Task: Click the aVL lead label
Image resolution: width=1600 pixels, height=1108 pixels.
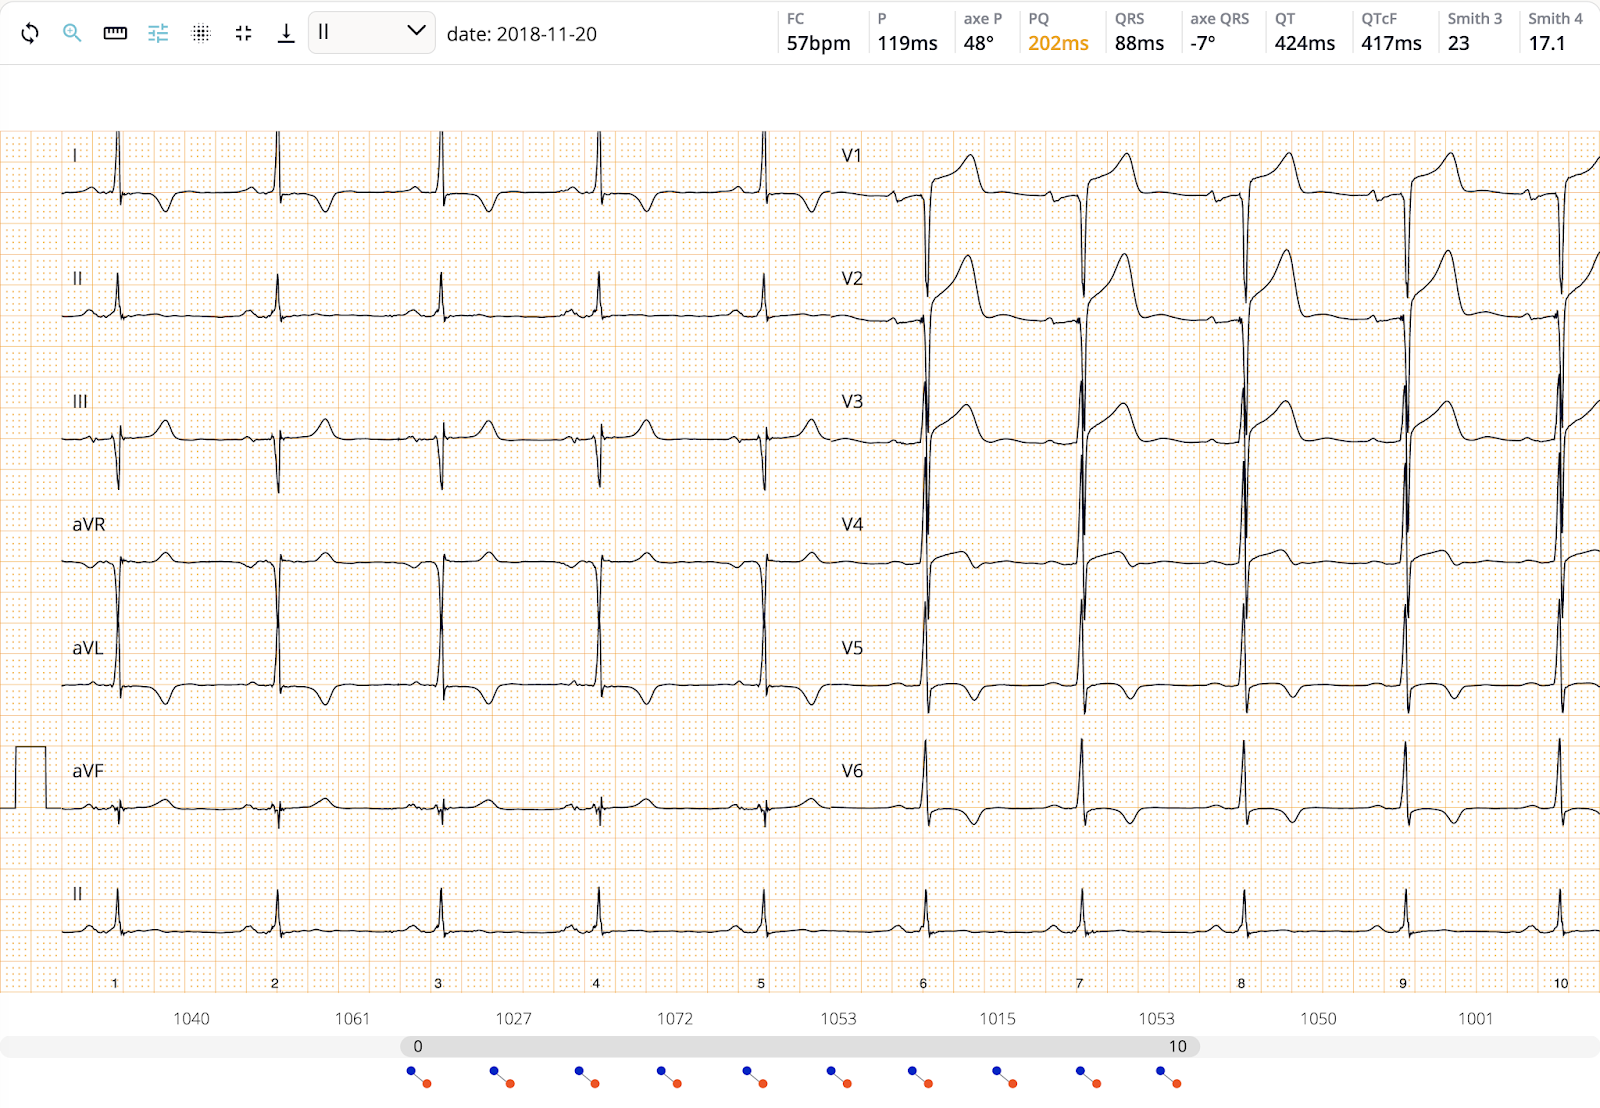Action: [x=87, y=648]
